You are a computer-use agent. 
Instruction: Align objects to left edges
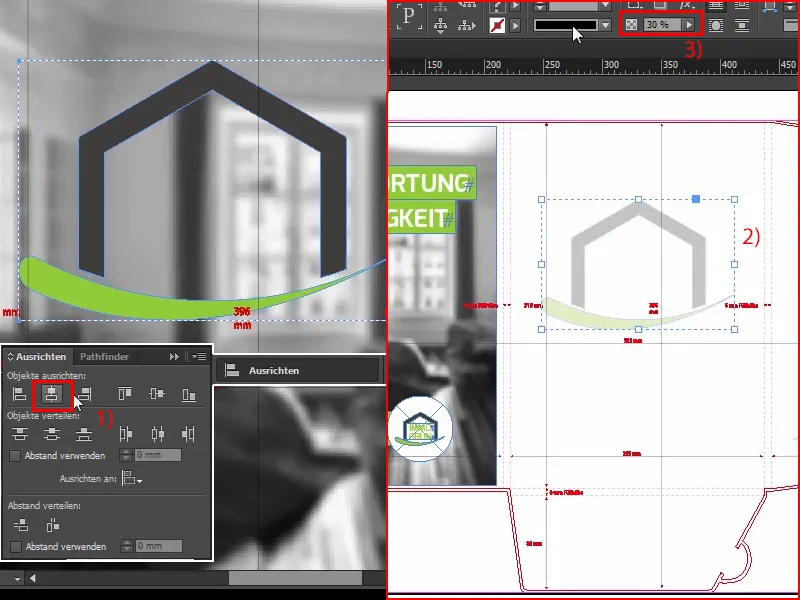click(19, 394)
